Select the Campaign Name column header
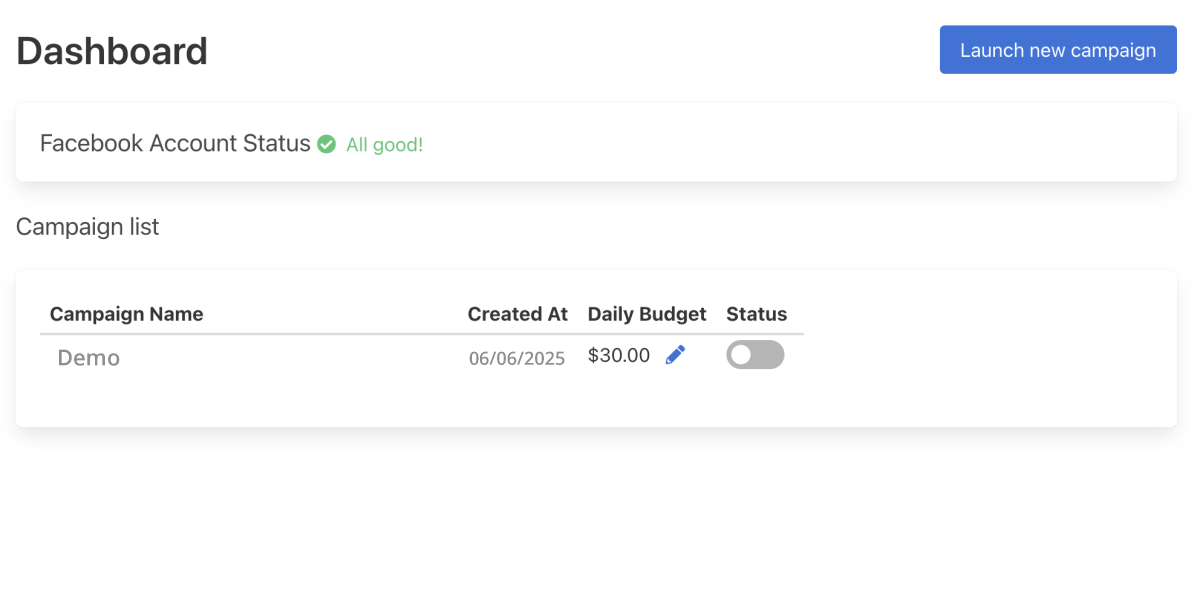Image resolution: width=1200 pixels, height=593 pixels. (126, 314)
